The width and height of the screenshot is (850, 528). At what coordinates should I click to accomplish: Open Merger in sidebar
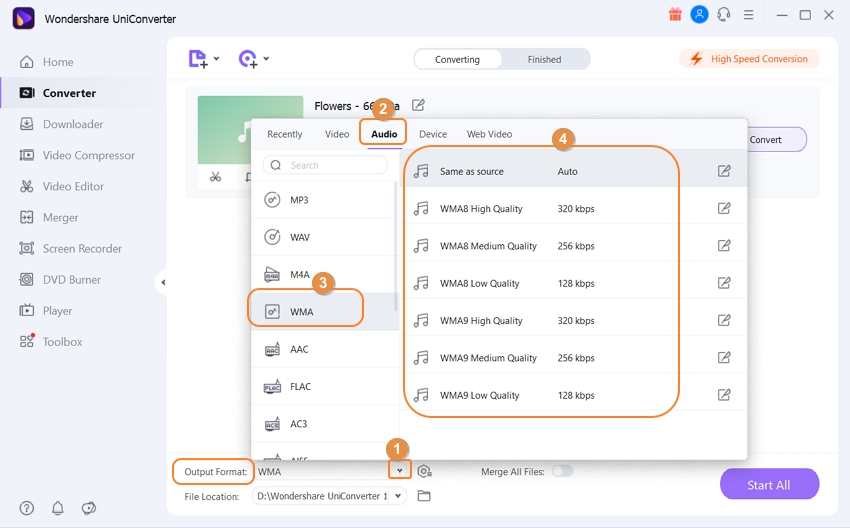pos(49,217)
